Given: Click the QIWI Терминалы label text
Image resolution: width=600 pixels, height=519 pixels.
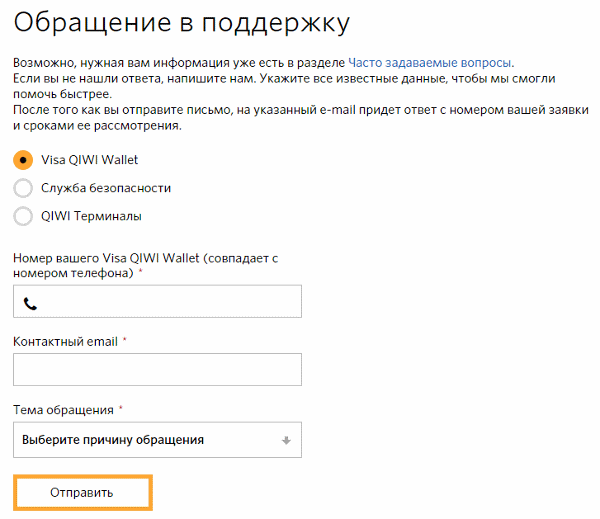Looking at the screenshot, I should [91, 216].
